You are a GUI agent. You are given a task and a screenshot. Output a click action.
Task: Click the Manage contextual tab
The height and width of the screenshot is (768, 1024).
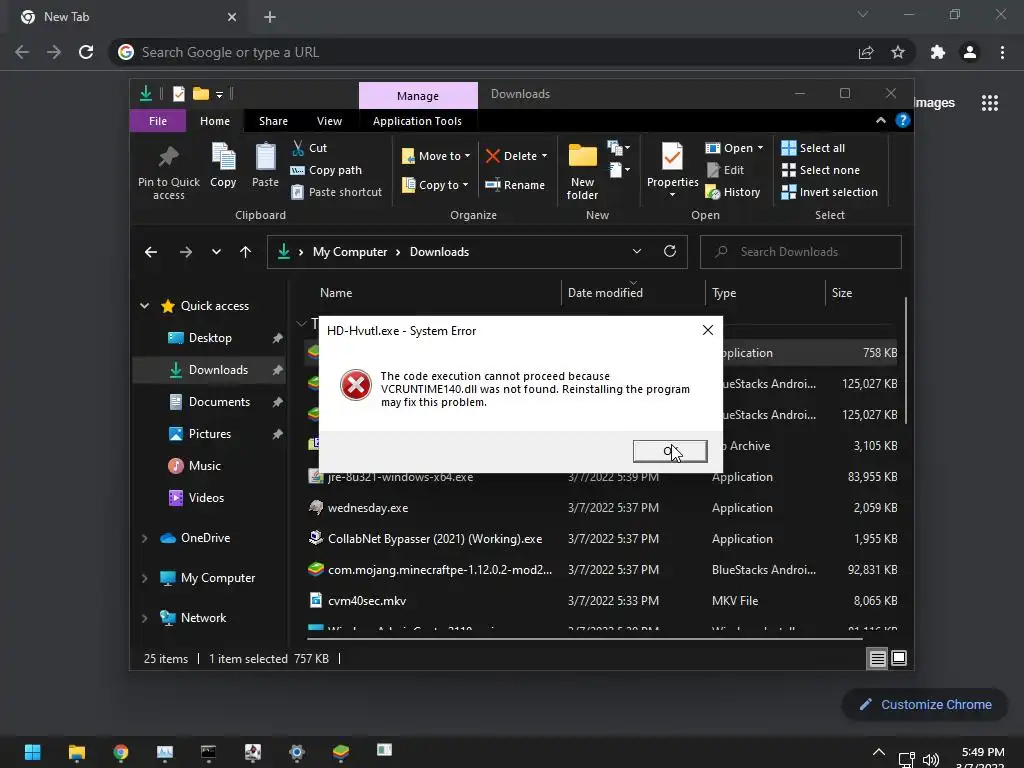[x=418, y=96]
